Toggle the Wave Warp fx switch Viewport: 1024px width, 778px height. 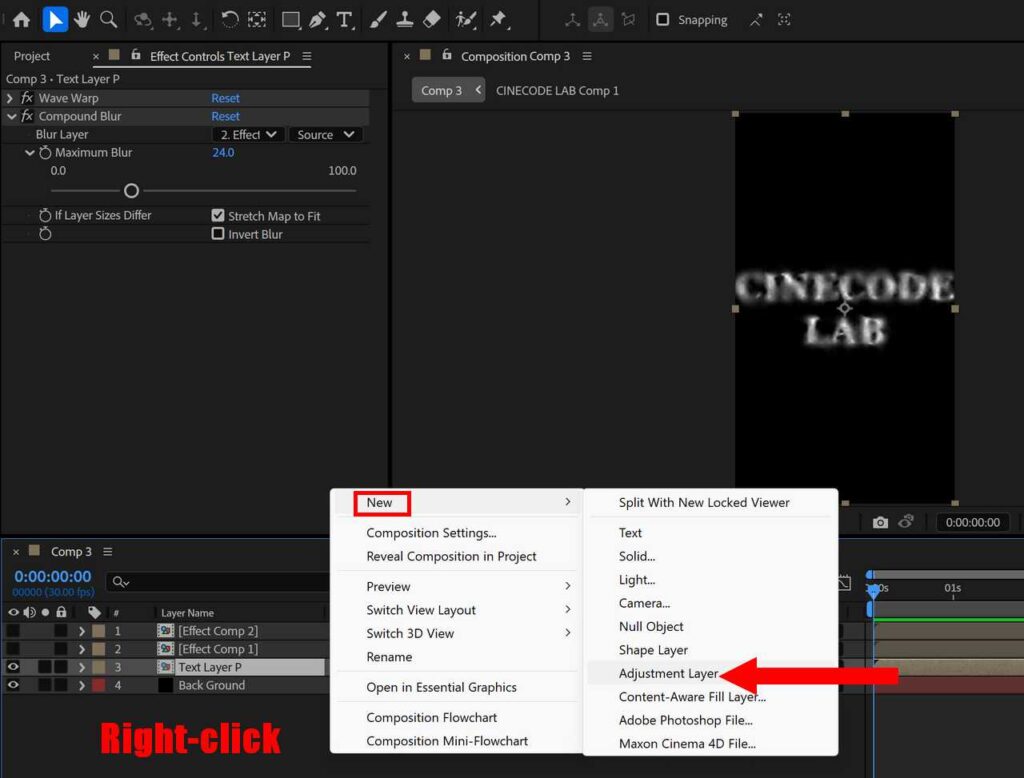tap(27, 97)
